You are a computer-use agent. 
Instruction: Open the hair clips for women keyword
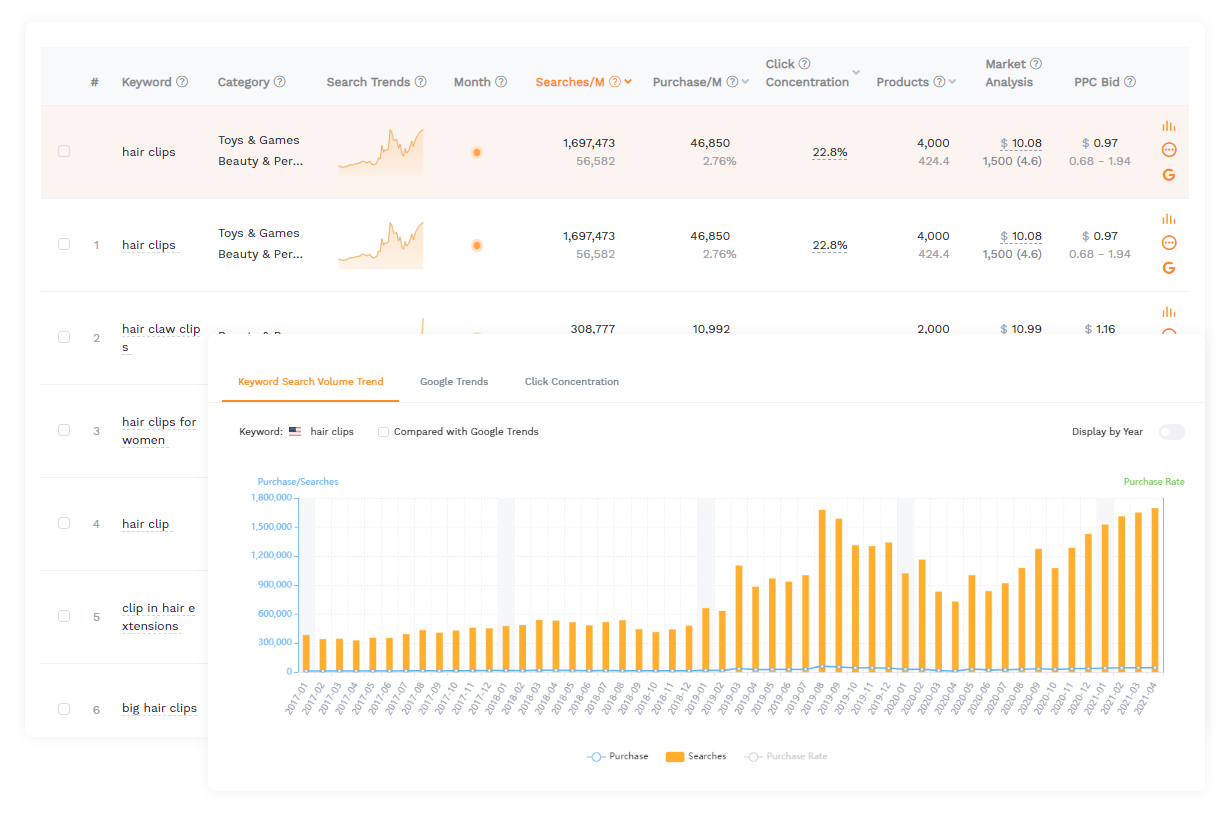point(159,431)
